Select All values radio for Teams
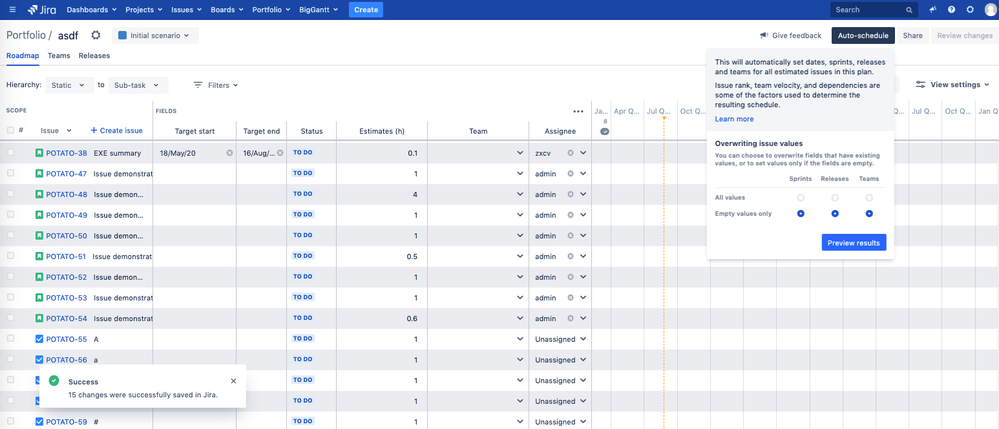Screen dimensions: 999x429 pos(869,198)
